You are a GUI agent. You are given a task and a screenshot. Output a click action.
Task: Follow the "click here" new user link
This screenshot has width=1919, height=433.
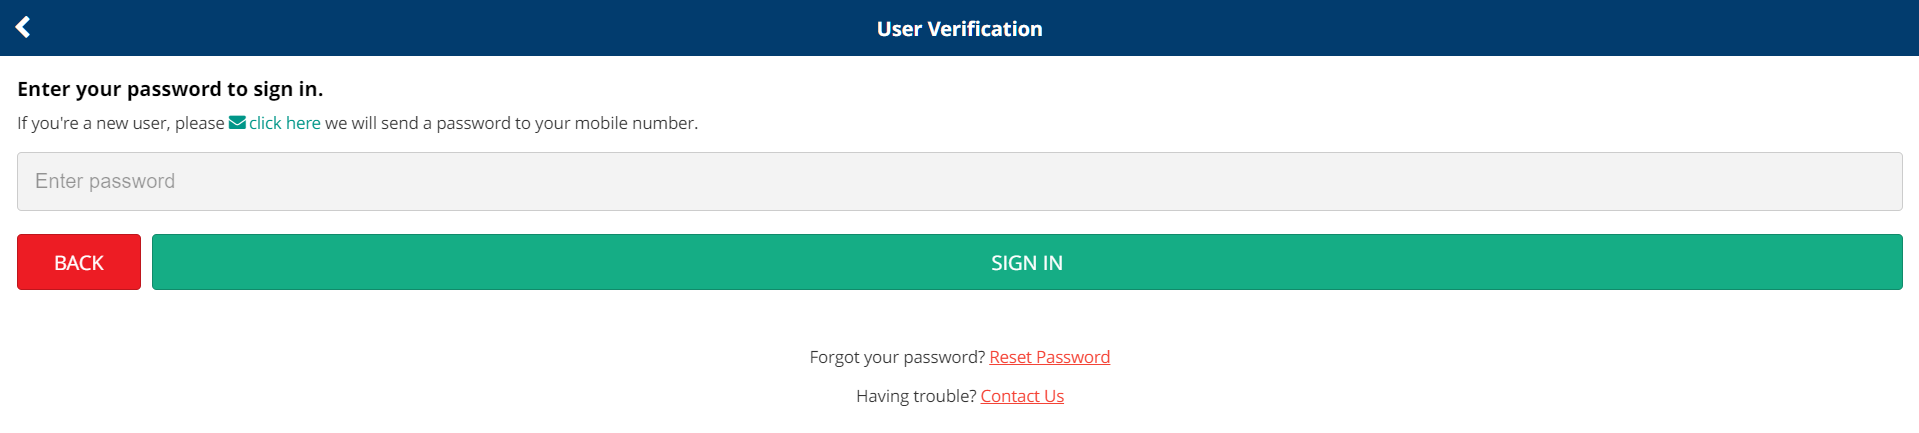[x=285, y=123]
